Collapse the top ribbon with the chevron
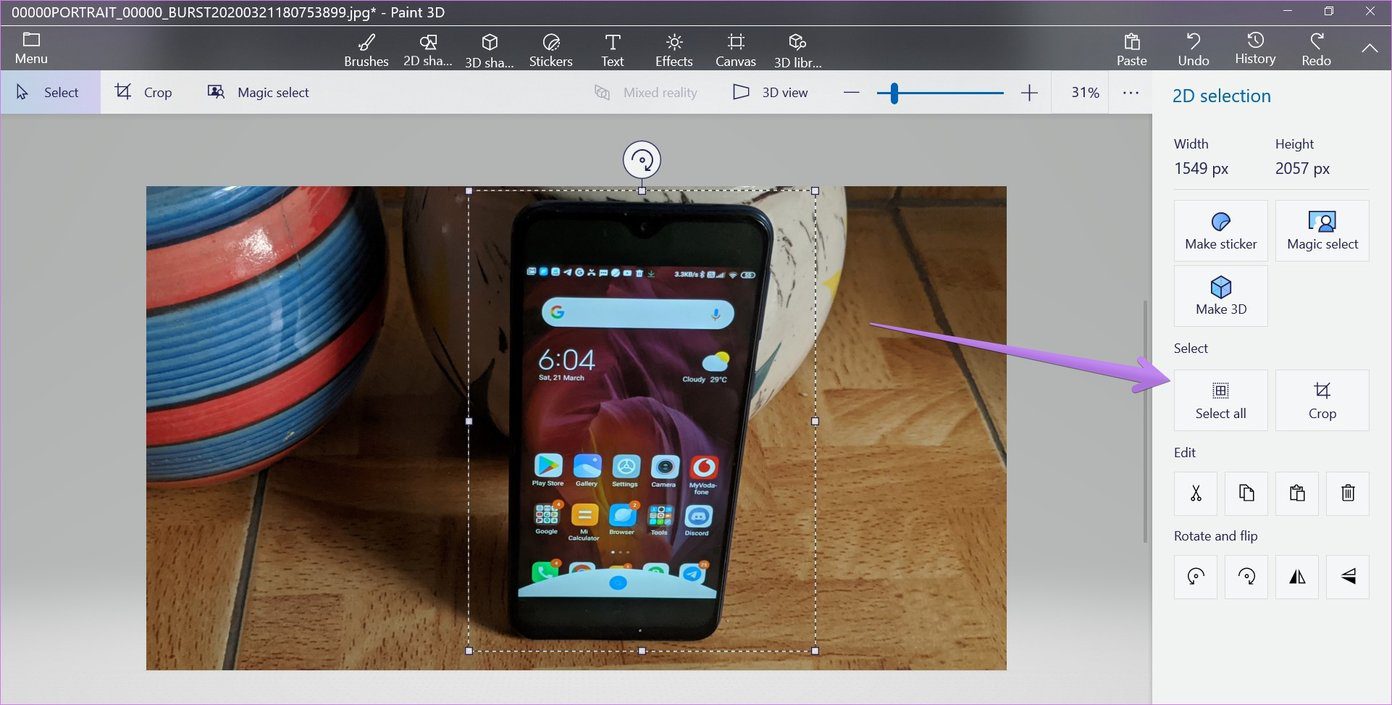The image size is (1392, 705). click(1369, 48)
